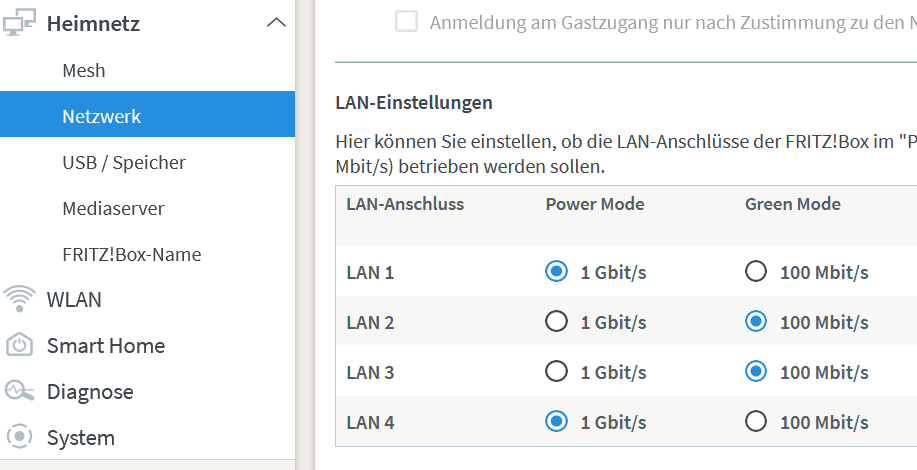Image resolution: width=917 pixels, height=470 pixels.
Task: Set LAN 2 to 1 Gbit/s
Action: point(556,322)
